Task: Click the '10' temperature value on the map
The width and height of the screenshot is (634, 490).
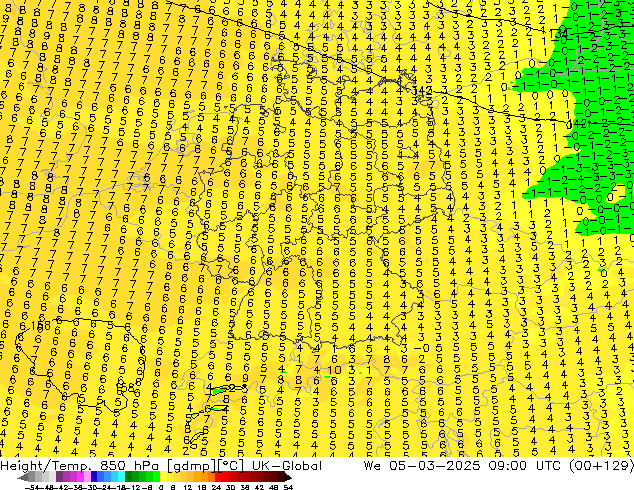Action: click(x=334, y=370)
